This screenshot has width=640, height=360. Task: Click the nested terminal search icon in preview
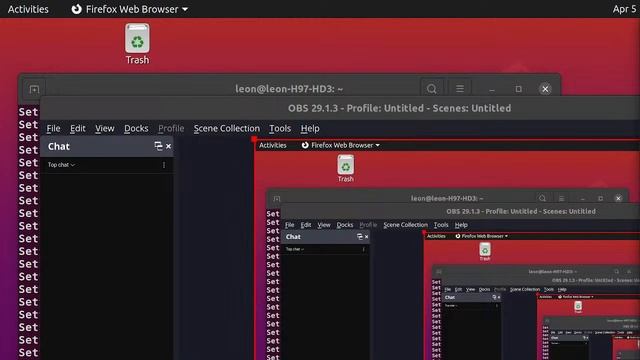click(542, 198)
